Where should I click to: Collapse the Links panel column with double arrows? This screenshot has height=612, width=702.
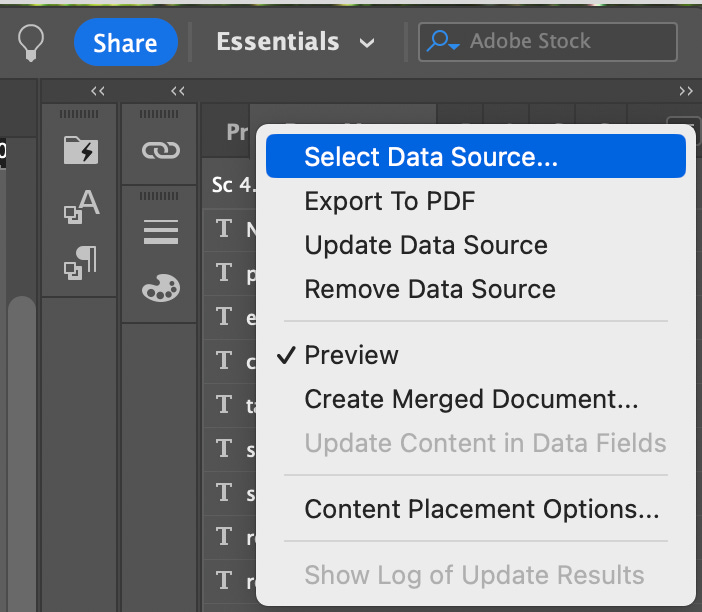[178, 91]
